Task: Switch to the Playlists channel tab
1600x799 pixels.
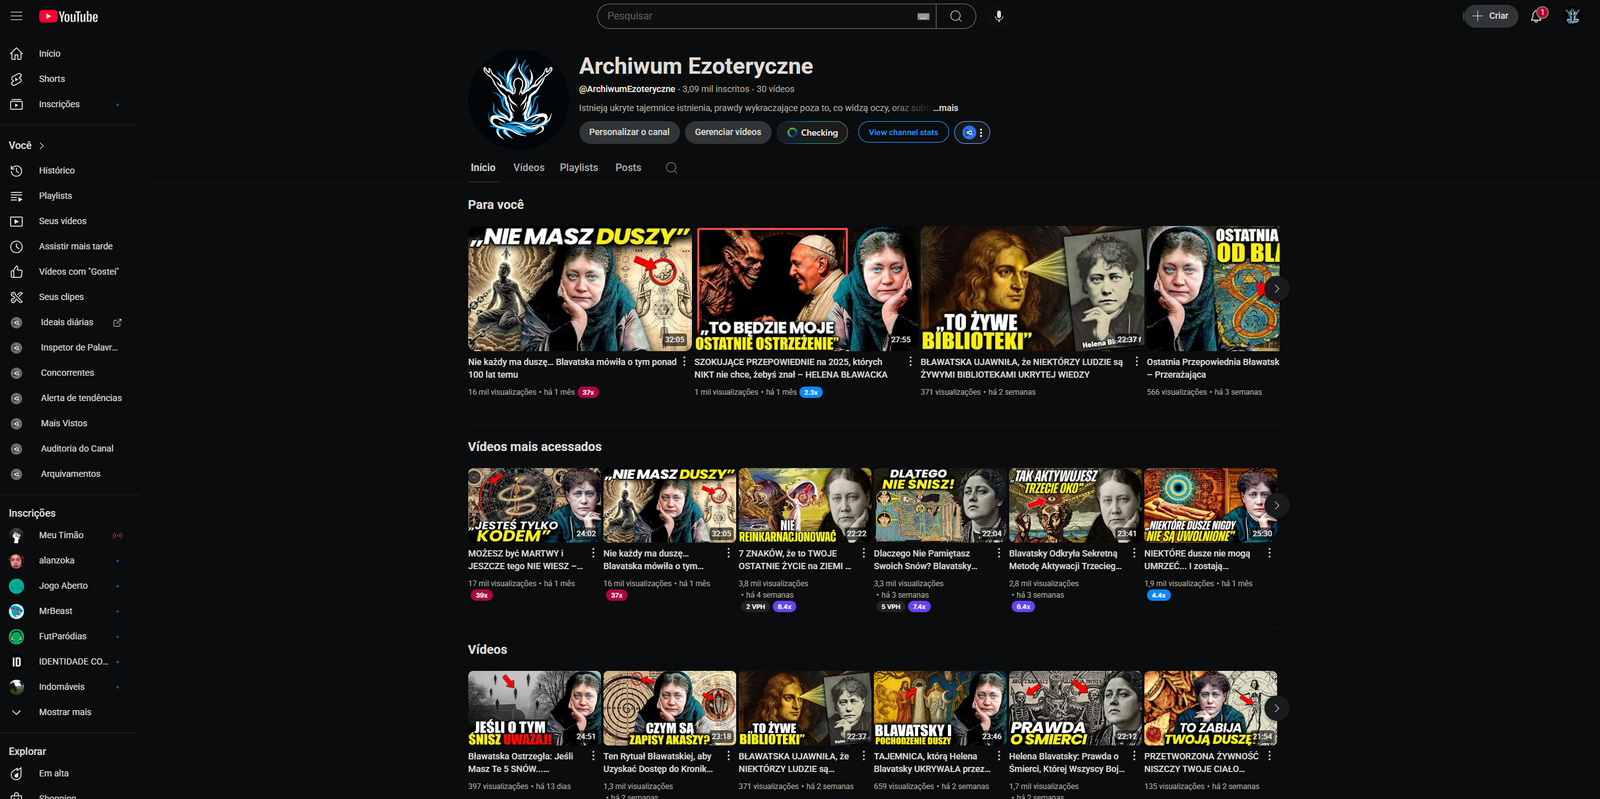Action: (579, 168)
